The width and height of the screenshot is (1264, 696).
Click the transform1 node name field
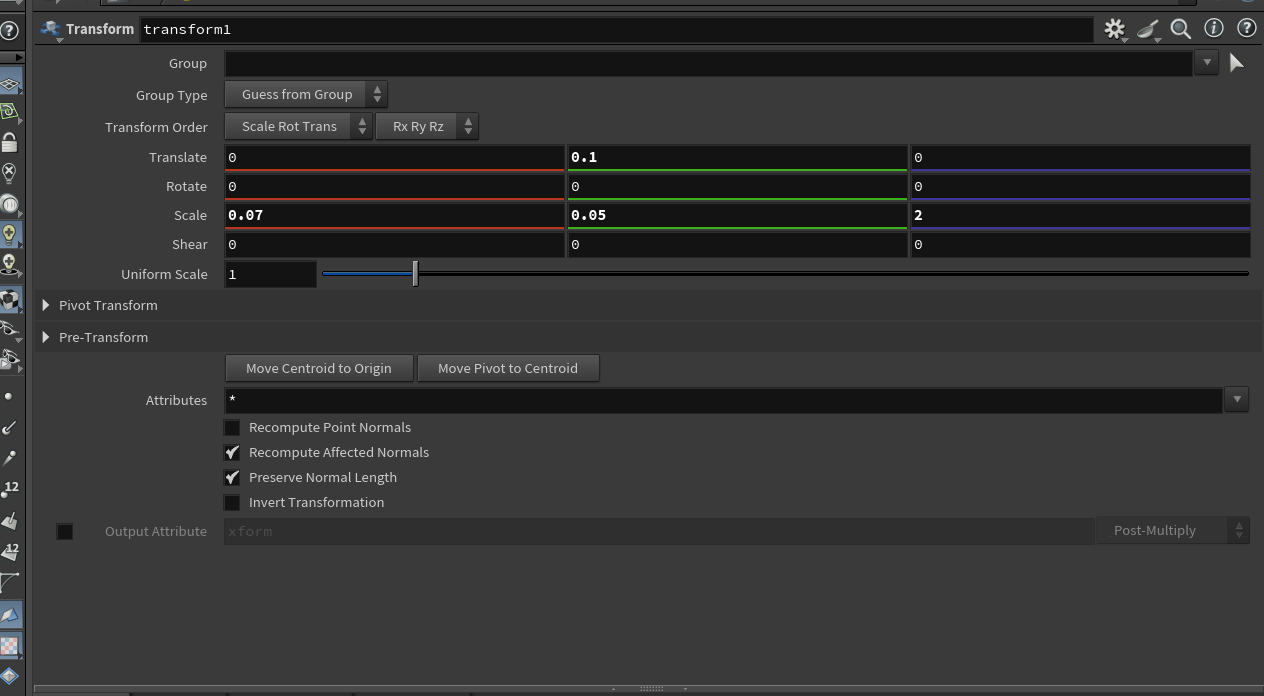[x=616, y=29]
